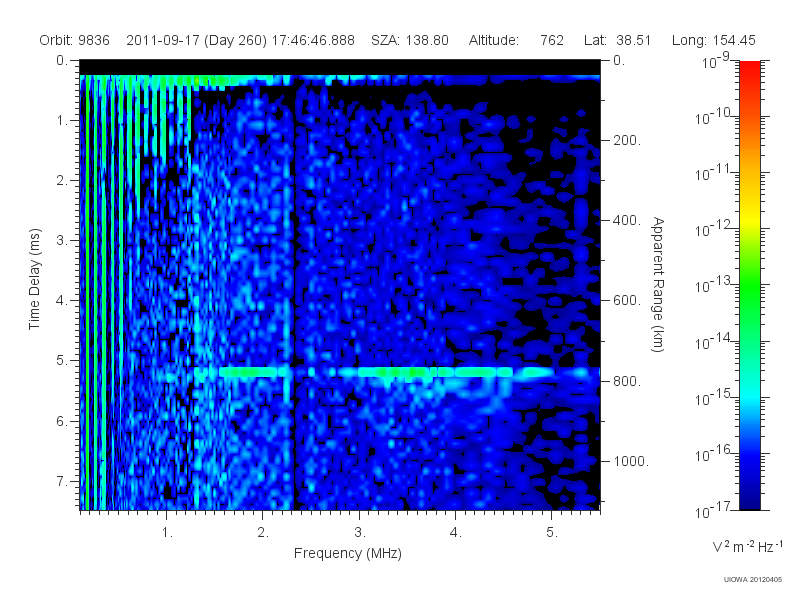Click the apparent range tick '600.'
This screenshot has height=600, width=800.
[627, 301]
